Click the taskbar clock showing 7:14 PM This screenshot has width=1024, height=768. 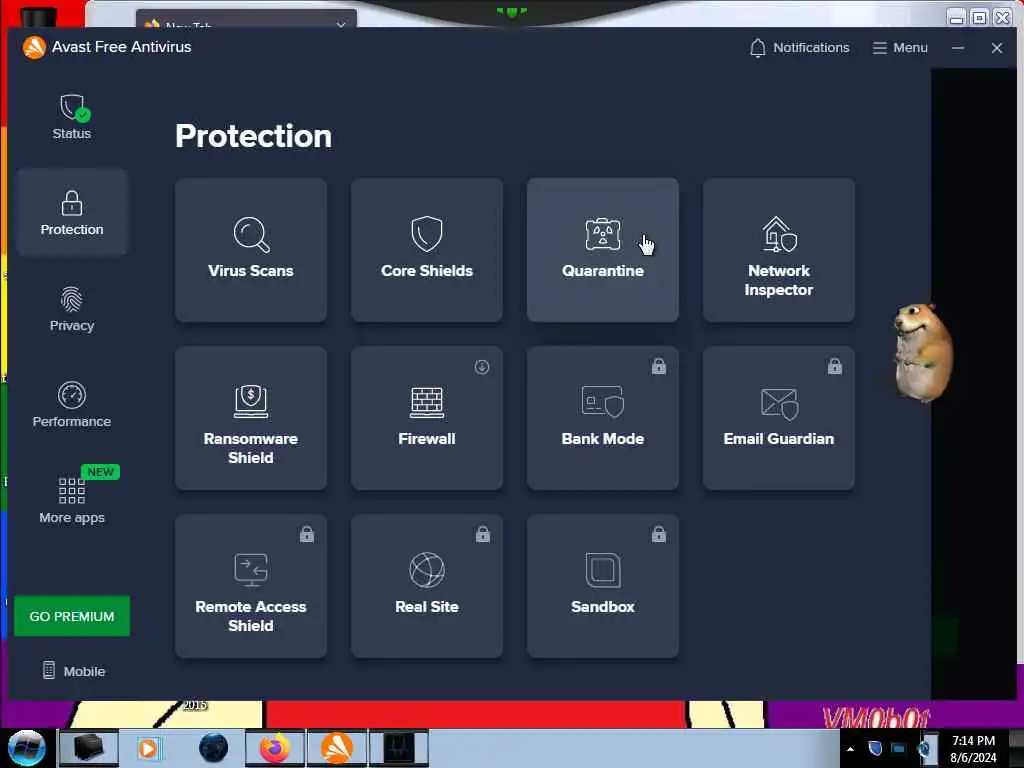pos(973,748)
